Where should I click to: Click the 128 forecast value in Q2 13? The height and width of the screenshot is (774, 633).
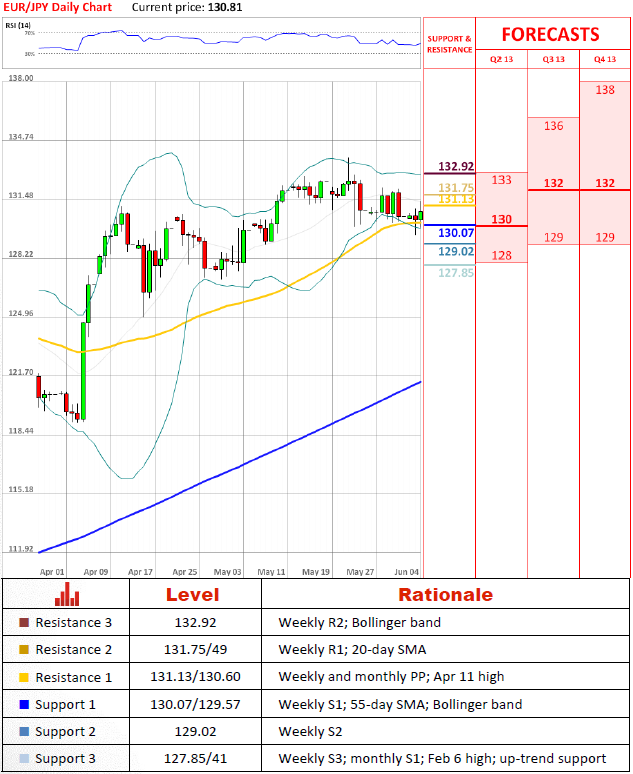coord(502,255)
